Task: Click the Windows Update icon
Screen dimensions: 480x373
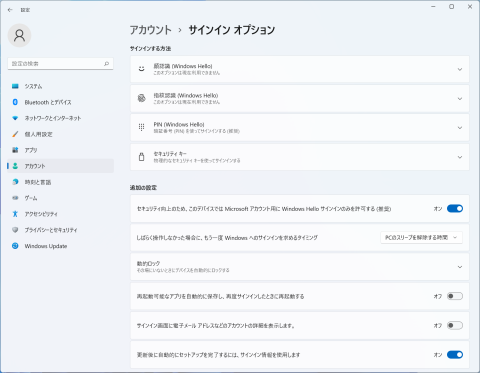Action: point(15,246)
